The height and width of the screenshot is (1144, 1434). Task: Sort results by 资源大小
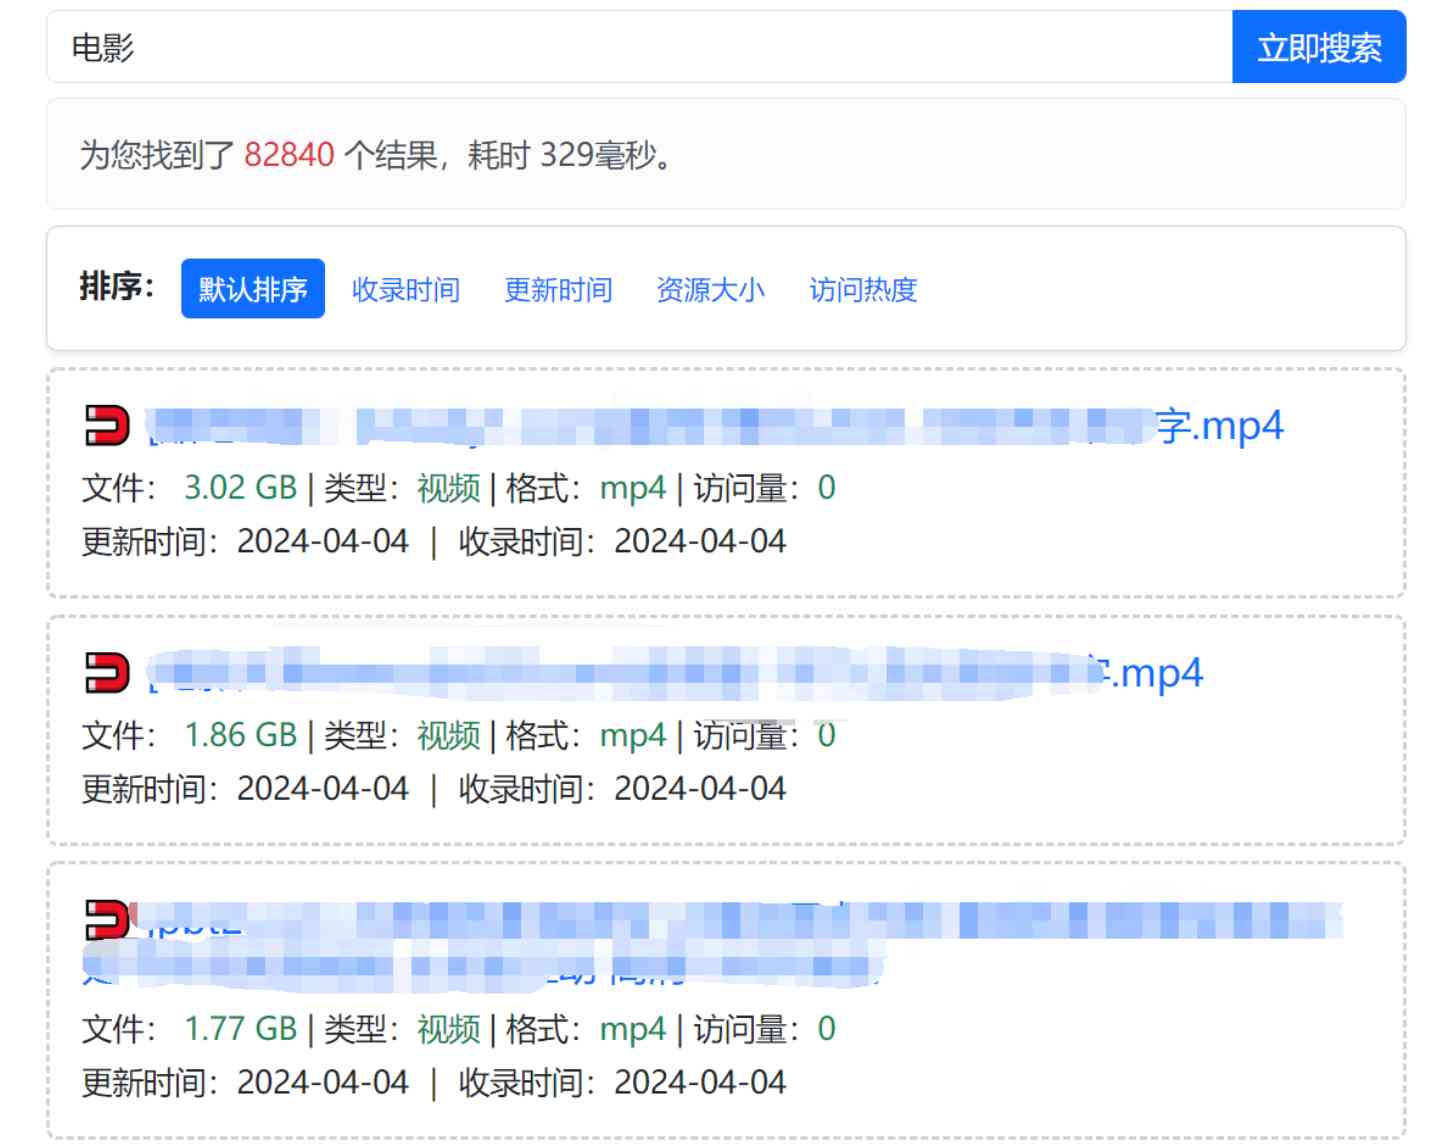710,289
